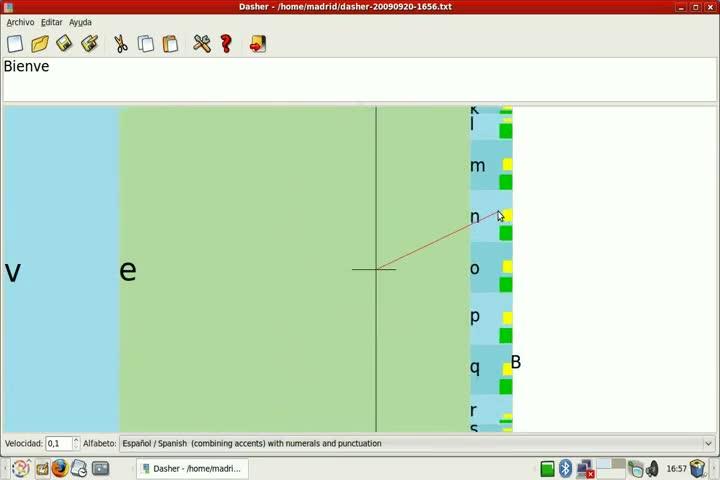
Task: Click the green monitor tray icon
Action: 547,469
